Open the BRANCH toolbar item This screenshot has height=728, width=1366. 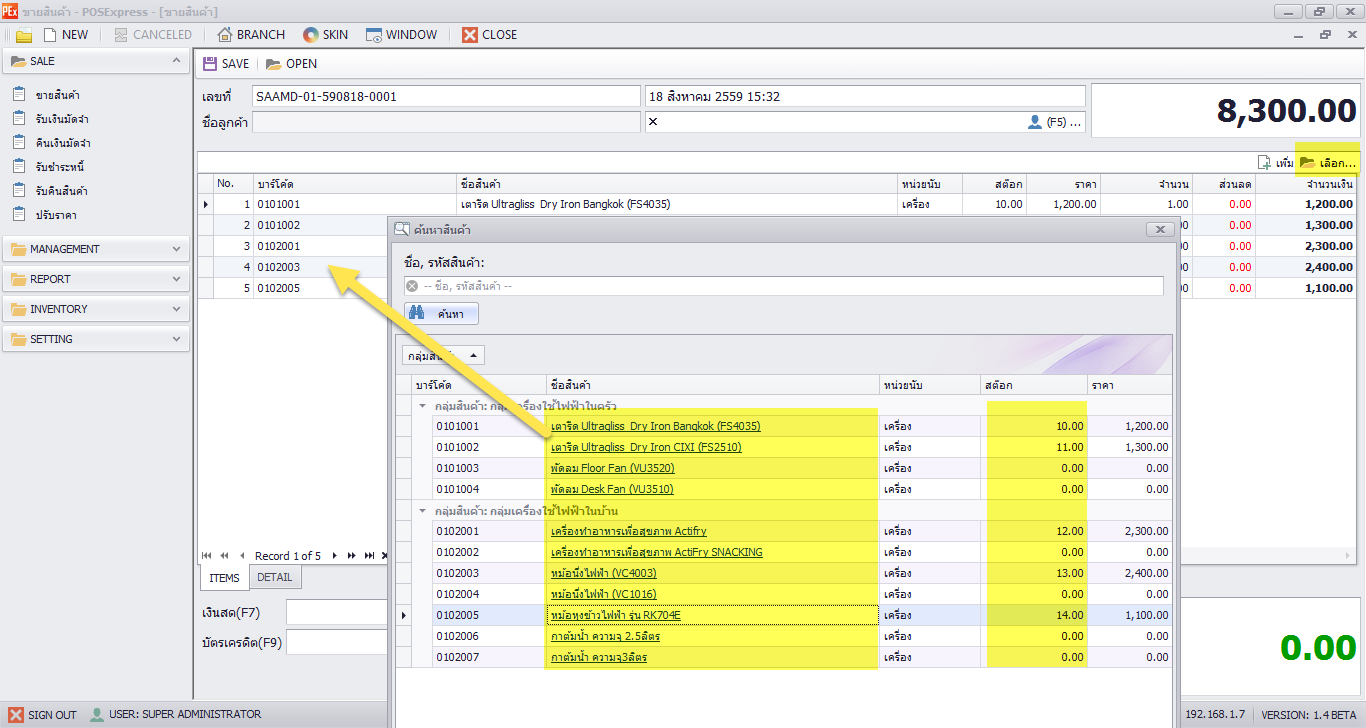(251, 35)
